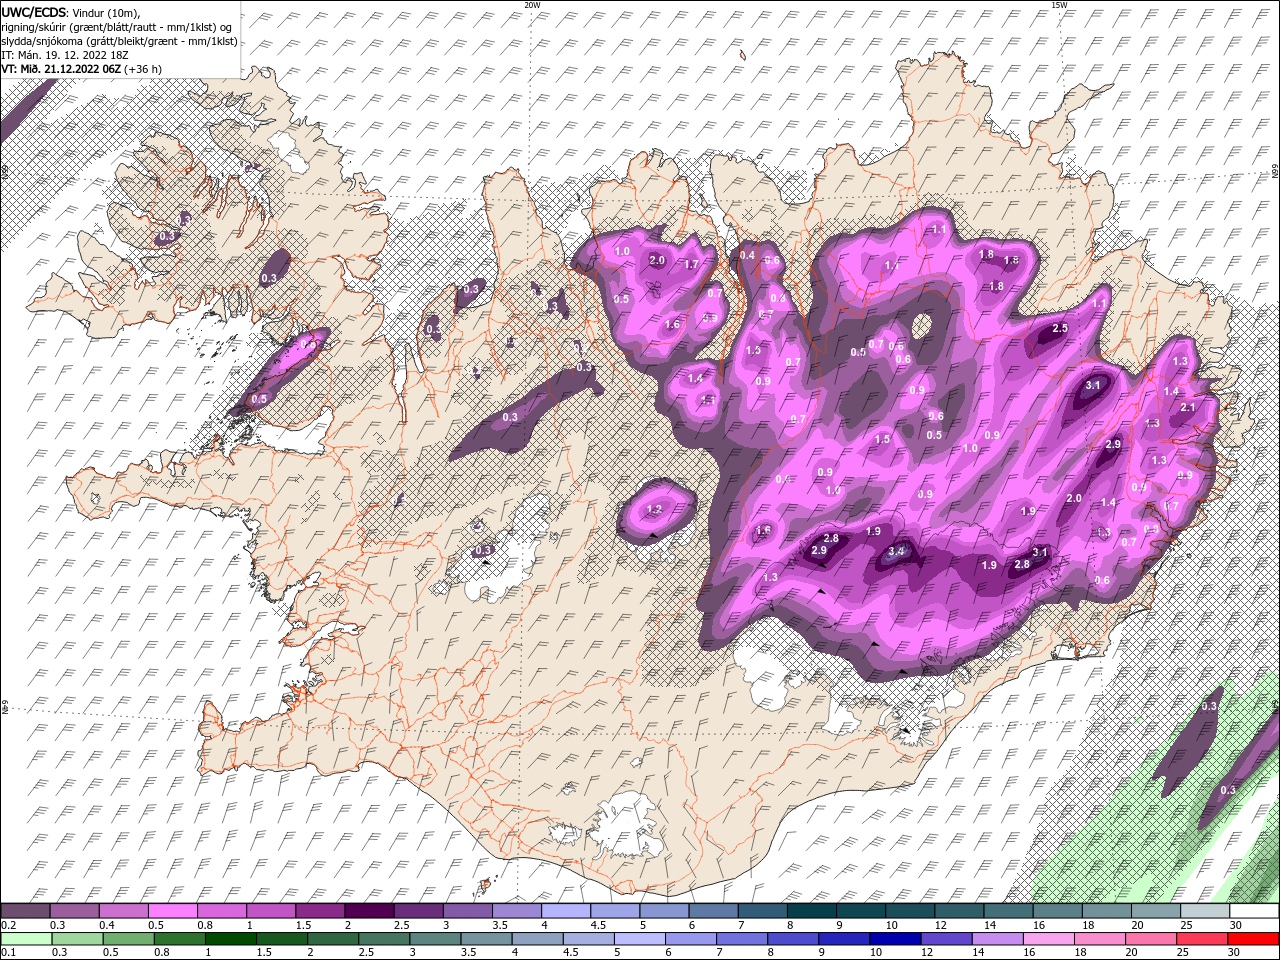The width and height of the screenshot is (1280, 960).
Task: Click the 1.7 snowfall value on the map
Action: 690,264
